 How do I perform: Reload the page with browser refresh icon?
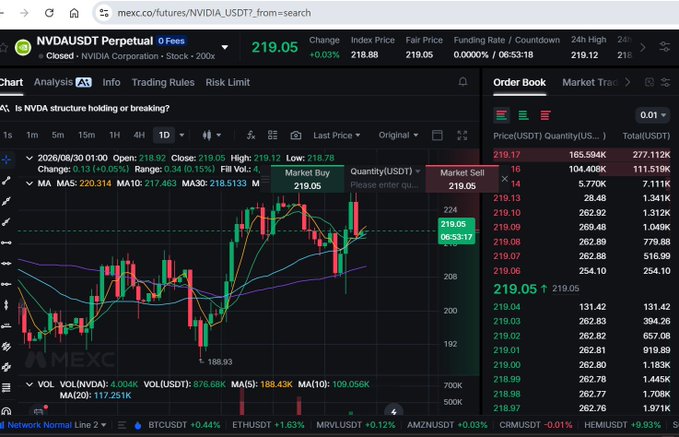pyautogui.click(x=49, y=13)
